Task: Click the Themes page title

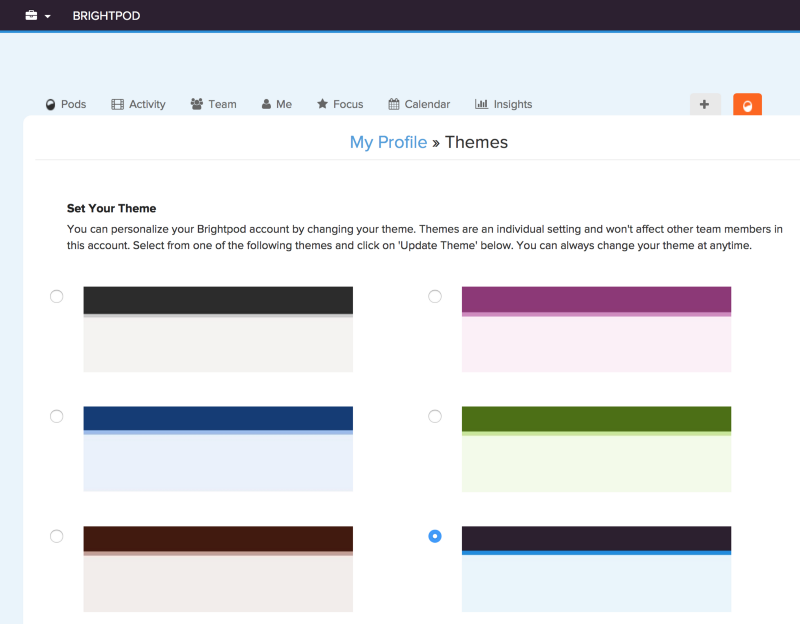Action: click(476, 142)
